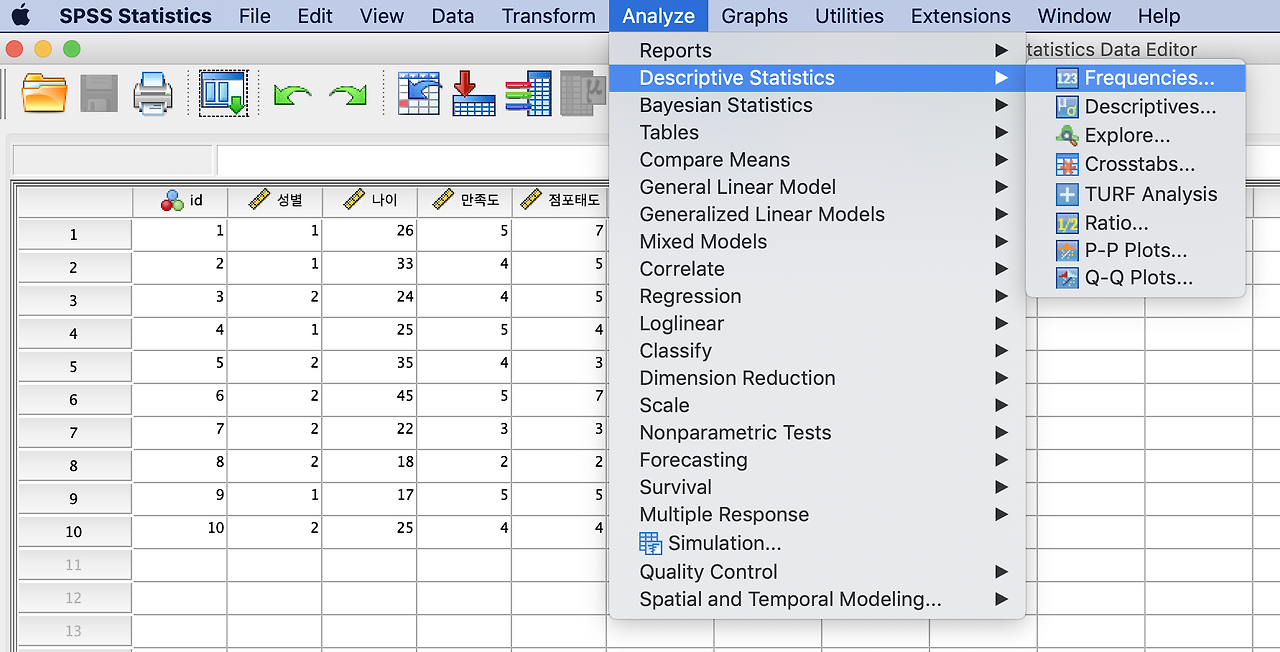Click the Explore magnifier icon in submenu
Viewport: 1280px width, 652px height.
(1067, 136)
